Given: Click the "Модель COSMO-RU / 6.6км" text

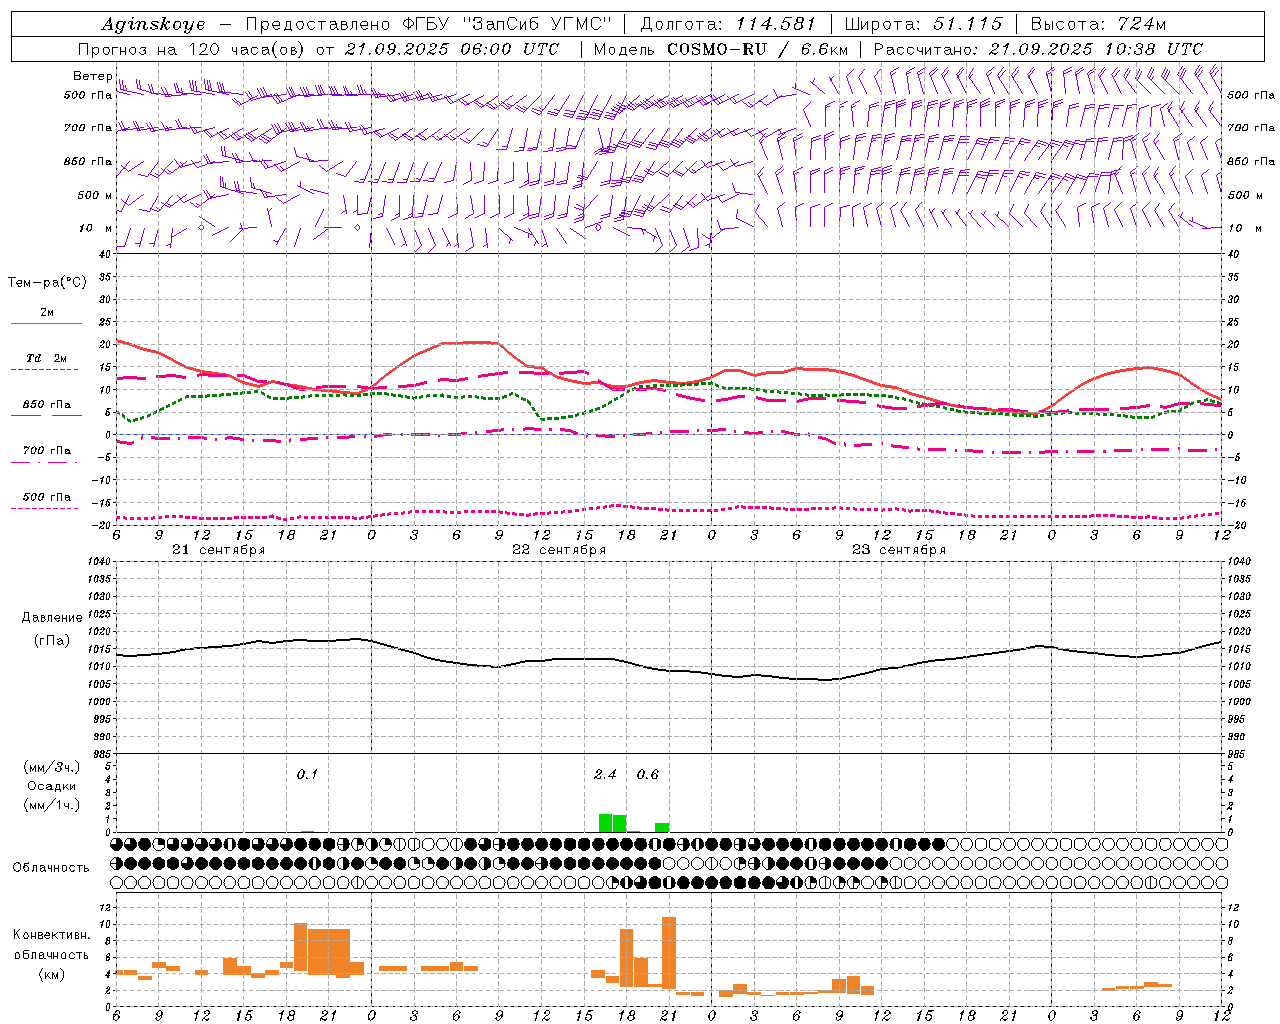Looking at the screenshot, I should coord(720,49).
